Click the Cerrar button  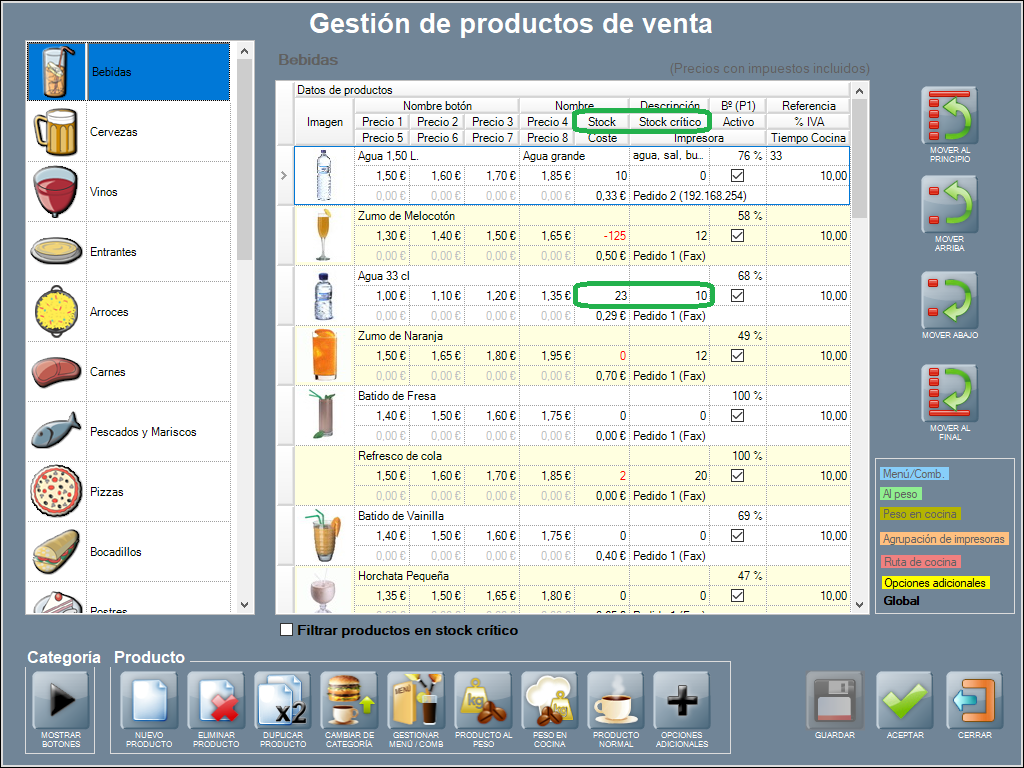973,700
